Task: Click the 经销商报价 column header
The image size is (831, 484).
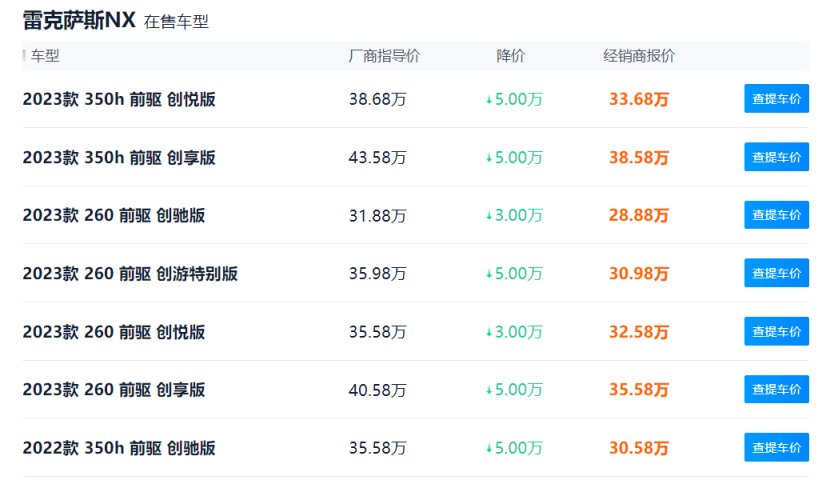Action: click(639, 56)
